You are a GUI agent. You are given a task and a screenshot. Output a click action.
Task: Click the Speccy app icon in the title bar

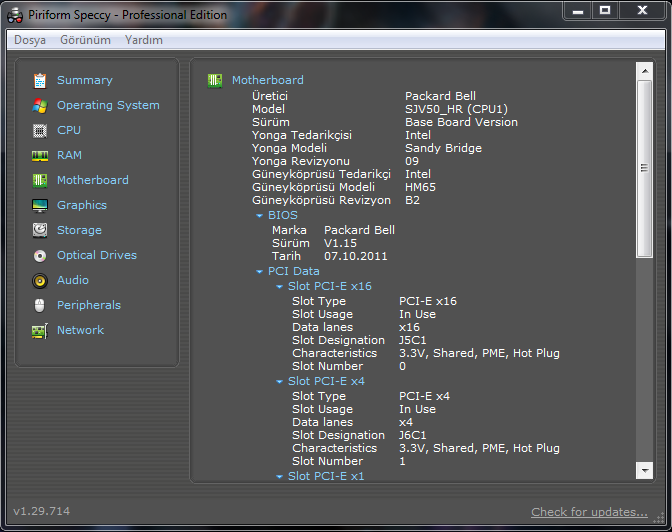pos(15,15)
